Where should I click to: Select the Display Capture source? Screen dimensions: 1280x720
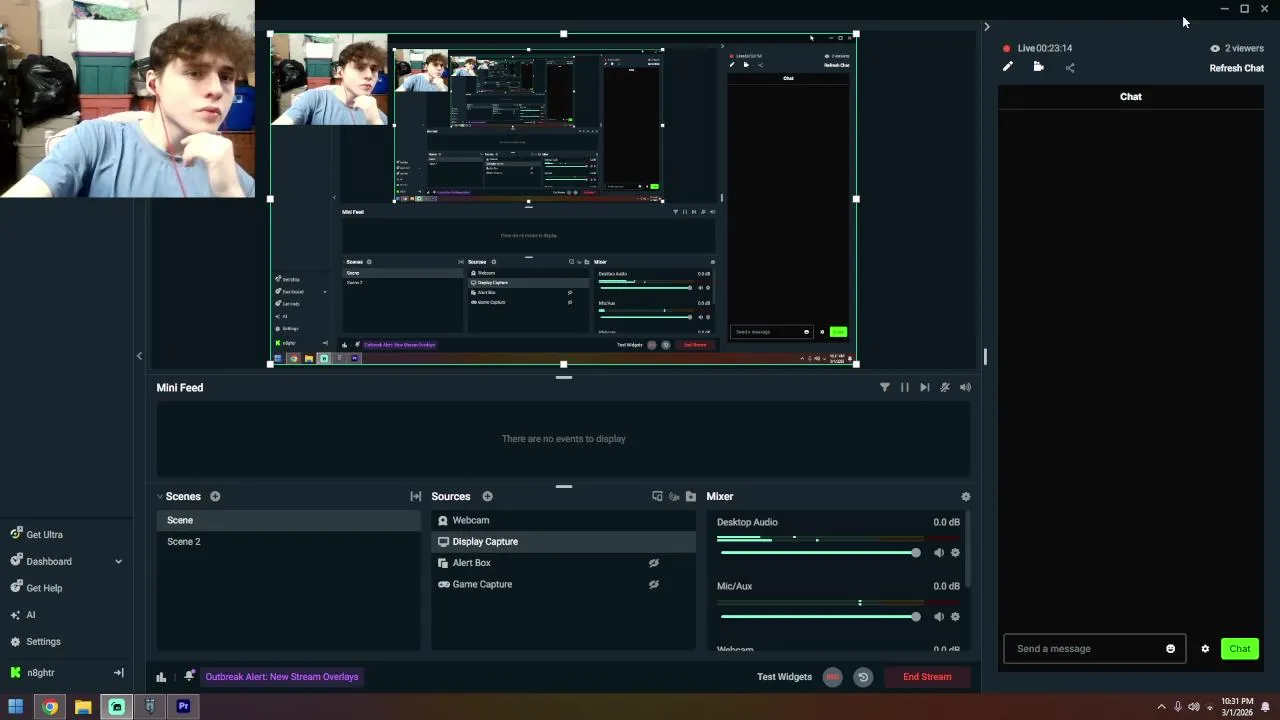564,541
